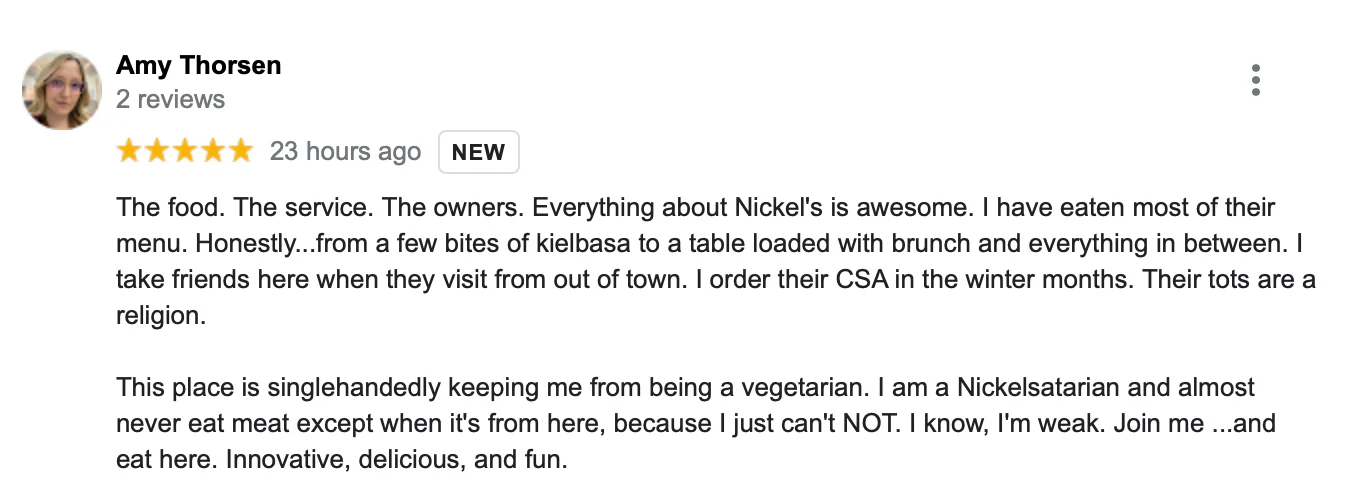This screenshot has height=494, width=1356.
Task: Click the word "religion" ending the first paragraph
Action: (x=158, y=316)
